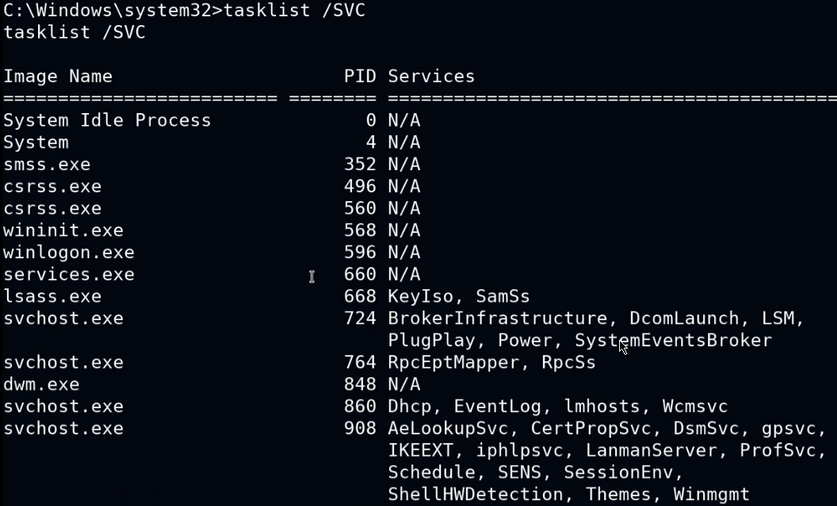837x506 pixels.
Task: Click the wininit.exe process name
Action: tap(63, 230)
